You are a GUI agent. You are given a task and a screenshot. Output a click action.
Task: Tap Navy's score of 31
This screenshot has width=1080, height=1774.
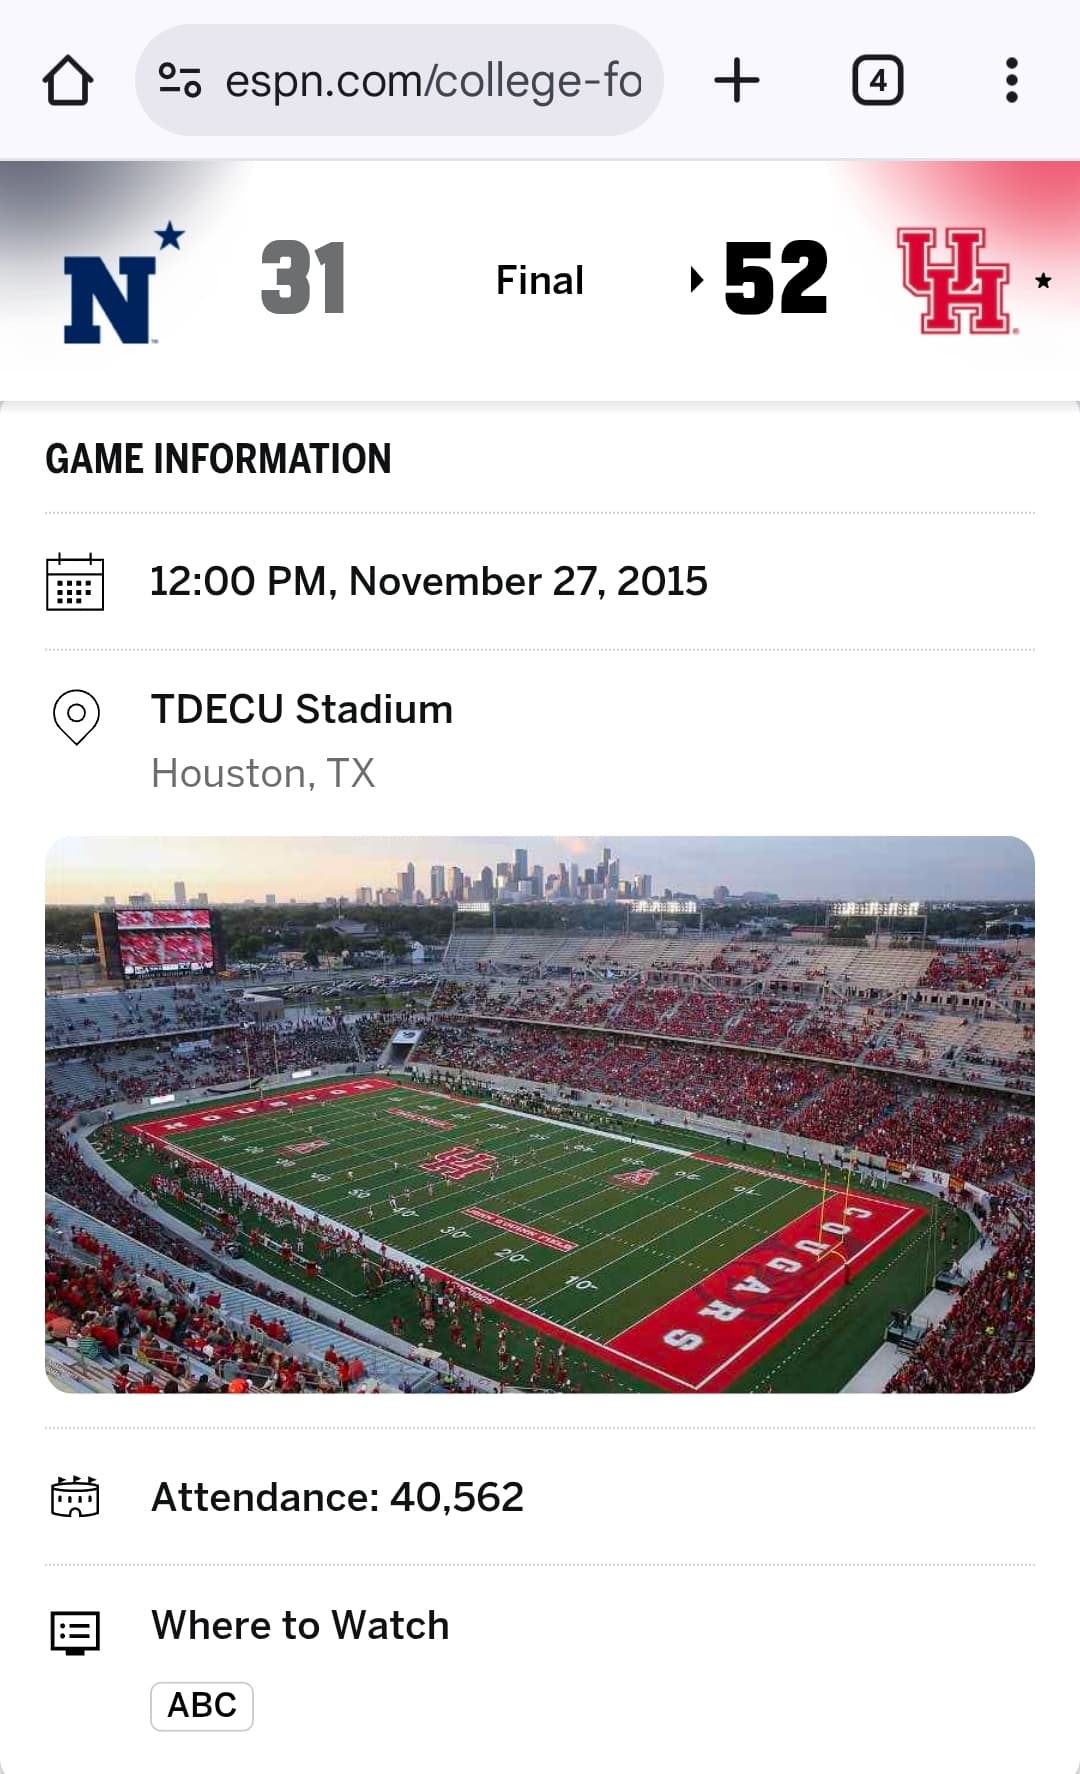(x=303, y=279)
